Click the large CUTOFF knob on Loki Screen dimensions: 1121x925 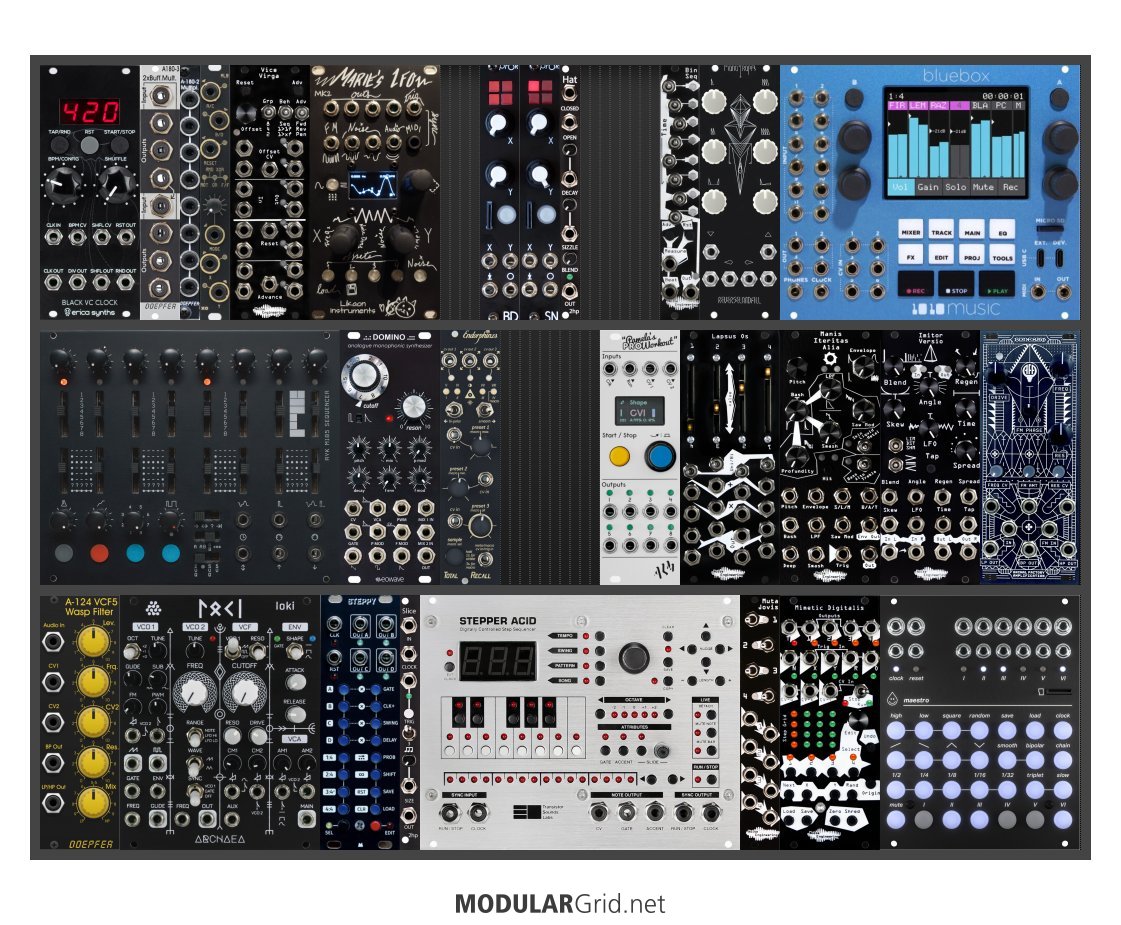coord(244,693)
